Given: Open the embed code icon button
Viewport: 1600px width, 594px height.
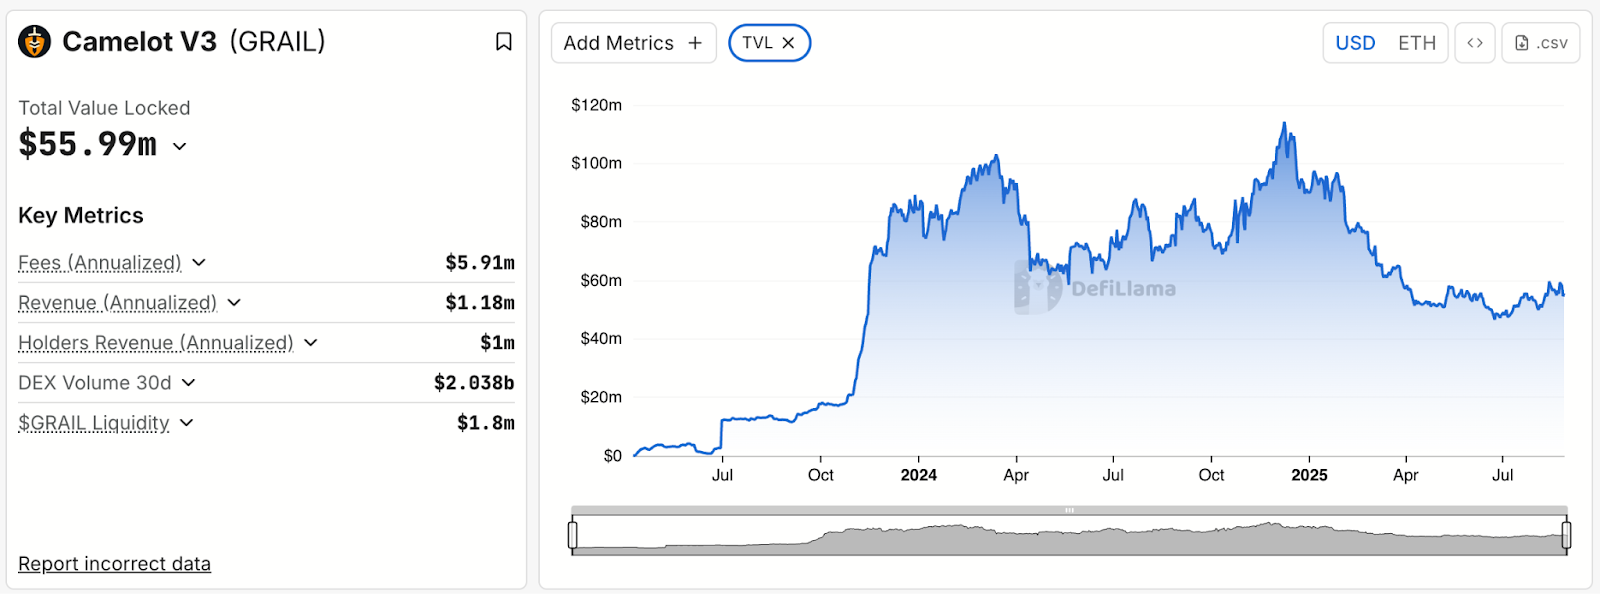Looking at the screenshot, I should pyautogui.click(x=1474, y=43).
